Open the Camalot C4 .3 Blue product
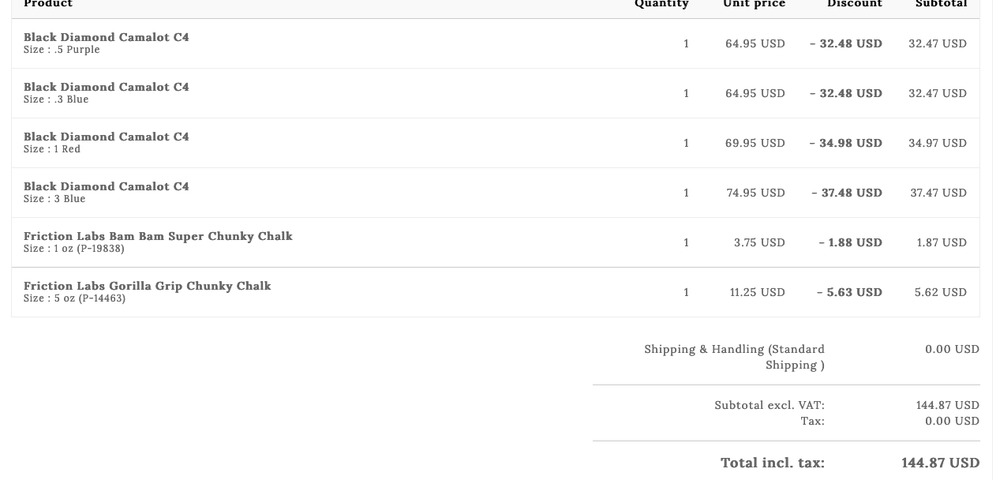Image resolution: width=1000 pixels, height=480 pixels. coord(106,87)
